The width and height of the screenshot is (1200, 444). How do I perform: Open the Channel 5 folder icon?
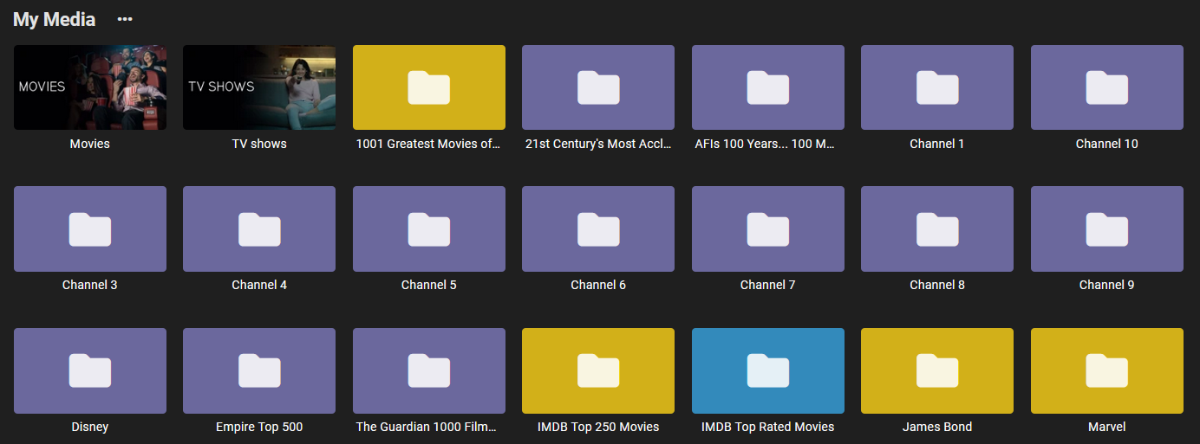tap(429, 229)
